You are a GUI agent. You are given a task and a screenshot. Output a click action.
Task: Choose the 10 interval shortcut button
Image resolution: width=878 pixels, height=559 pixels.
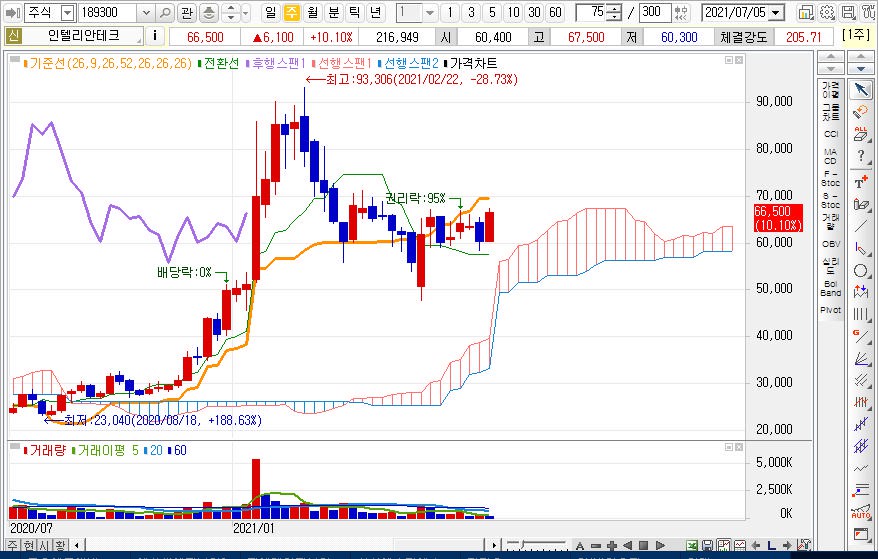(x=513, y=12)
